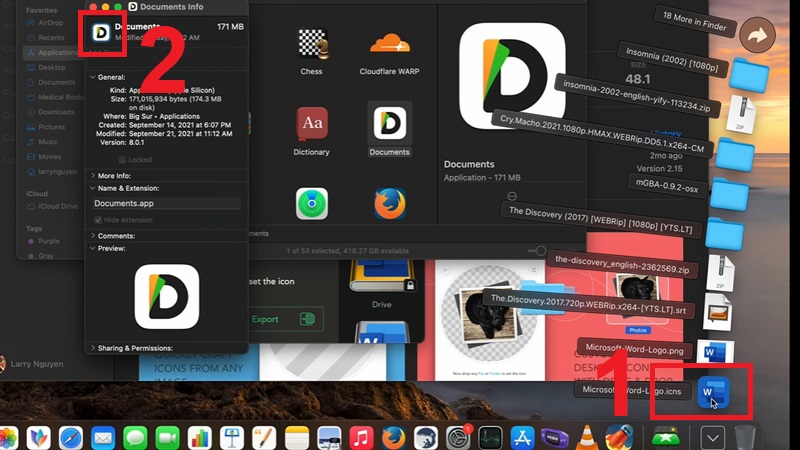The image size is (800, 450).
Task: Open Notes from the Dock
Action: 296,438
